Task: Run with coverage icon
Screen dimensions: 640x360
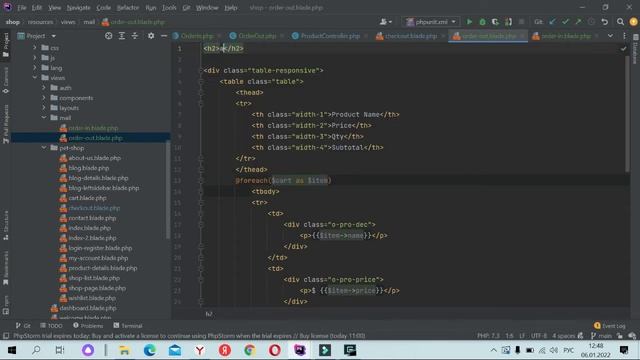Action: [495, 22]
